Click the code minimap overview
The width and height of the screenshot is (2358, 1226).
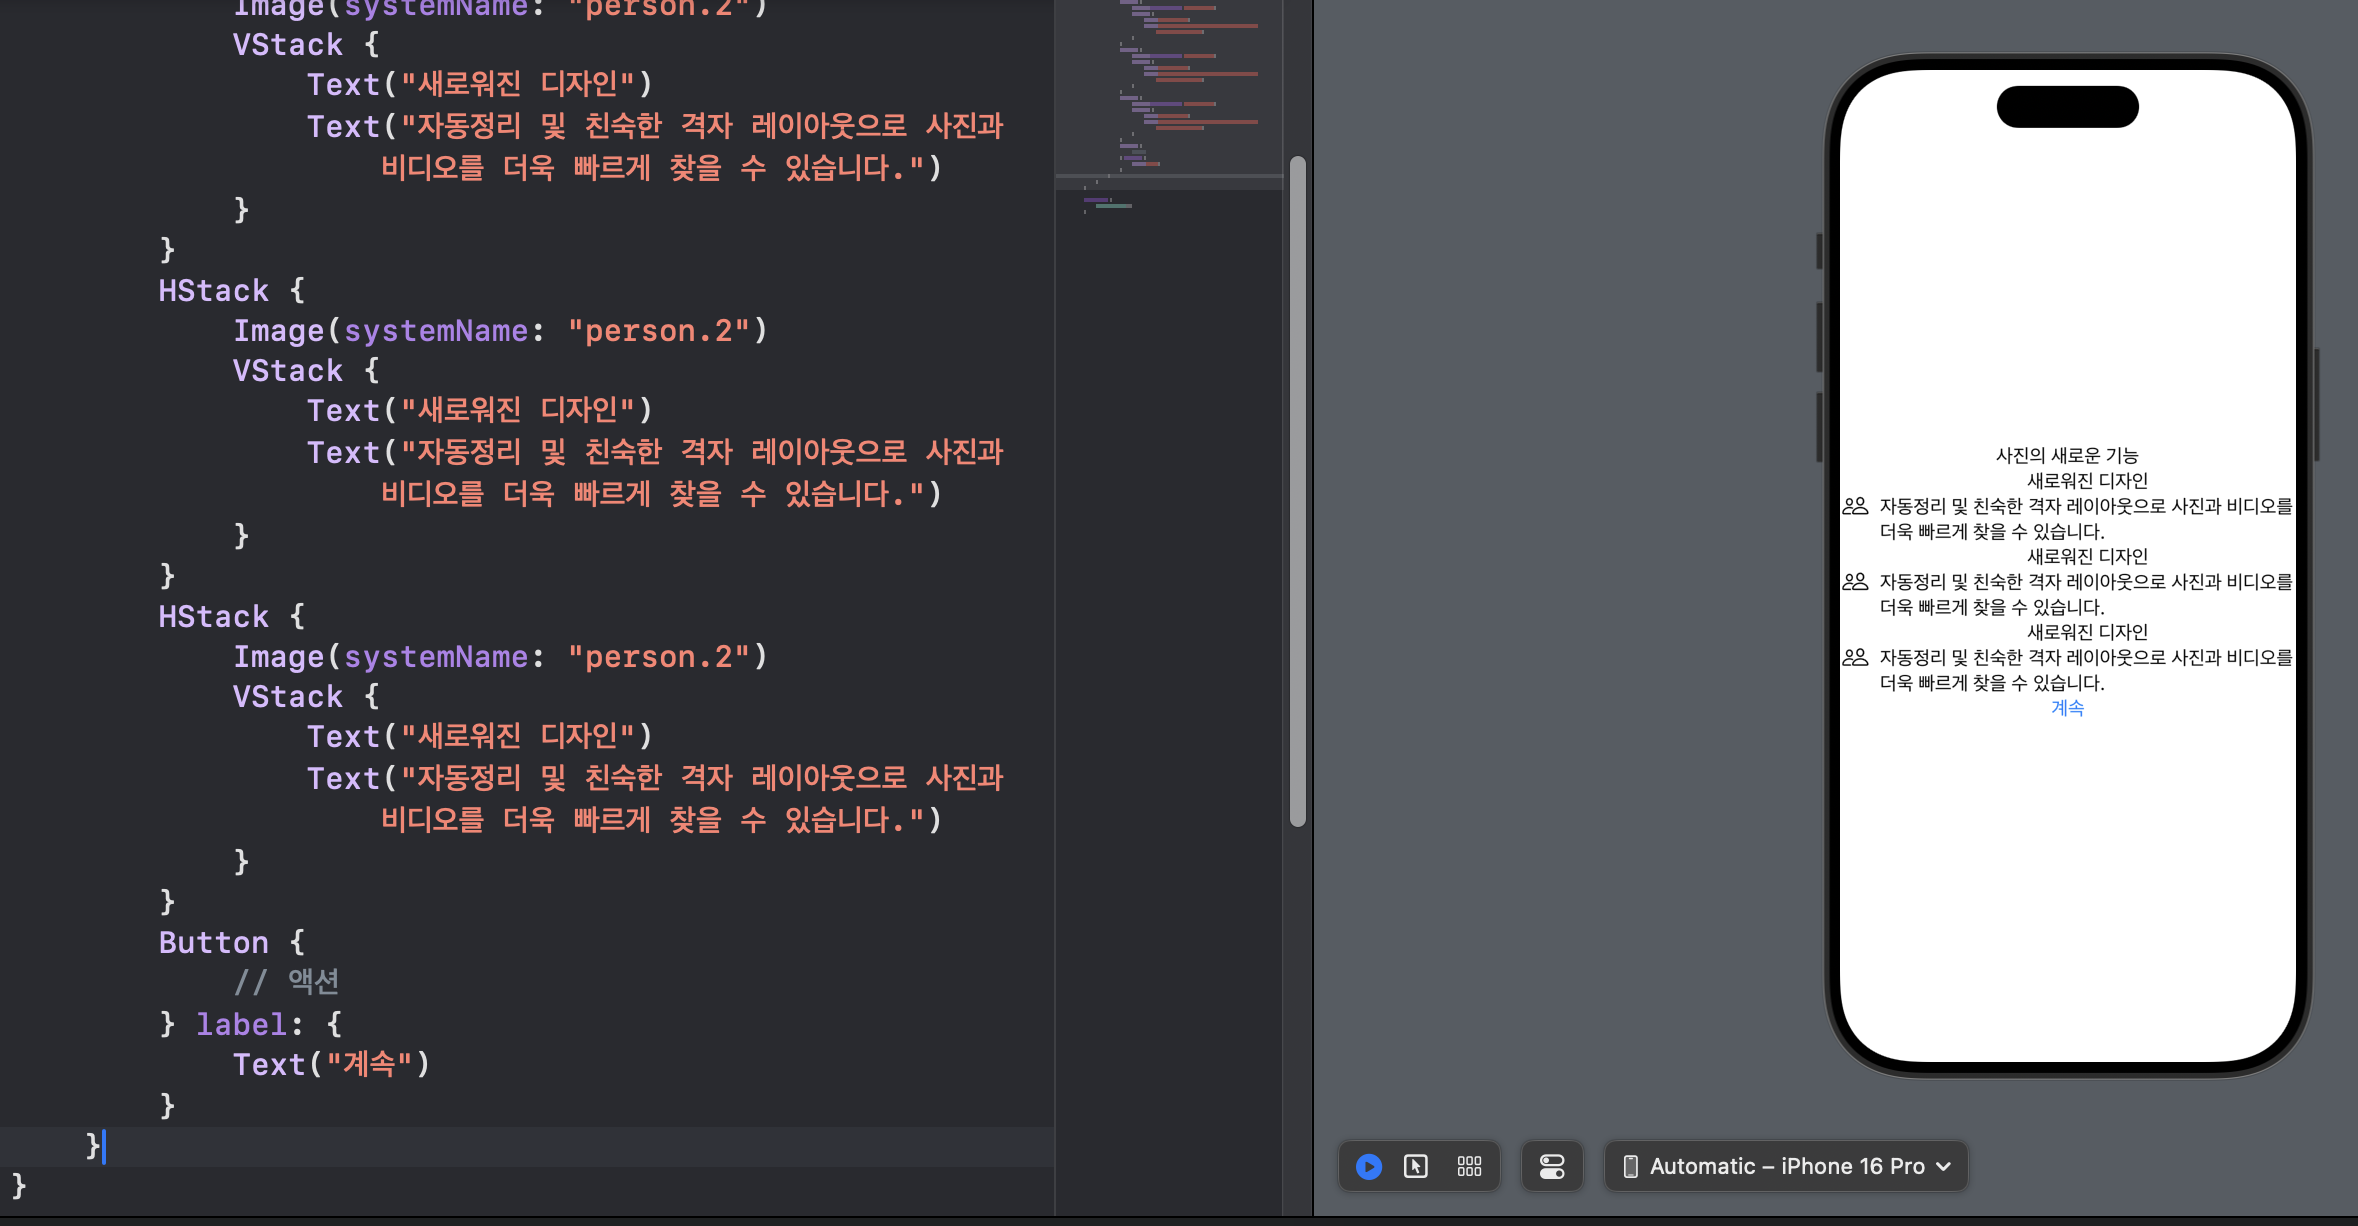pyautogui.click(x=1168, y=90)
